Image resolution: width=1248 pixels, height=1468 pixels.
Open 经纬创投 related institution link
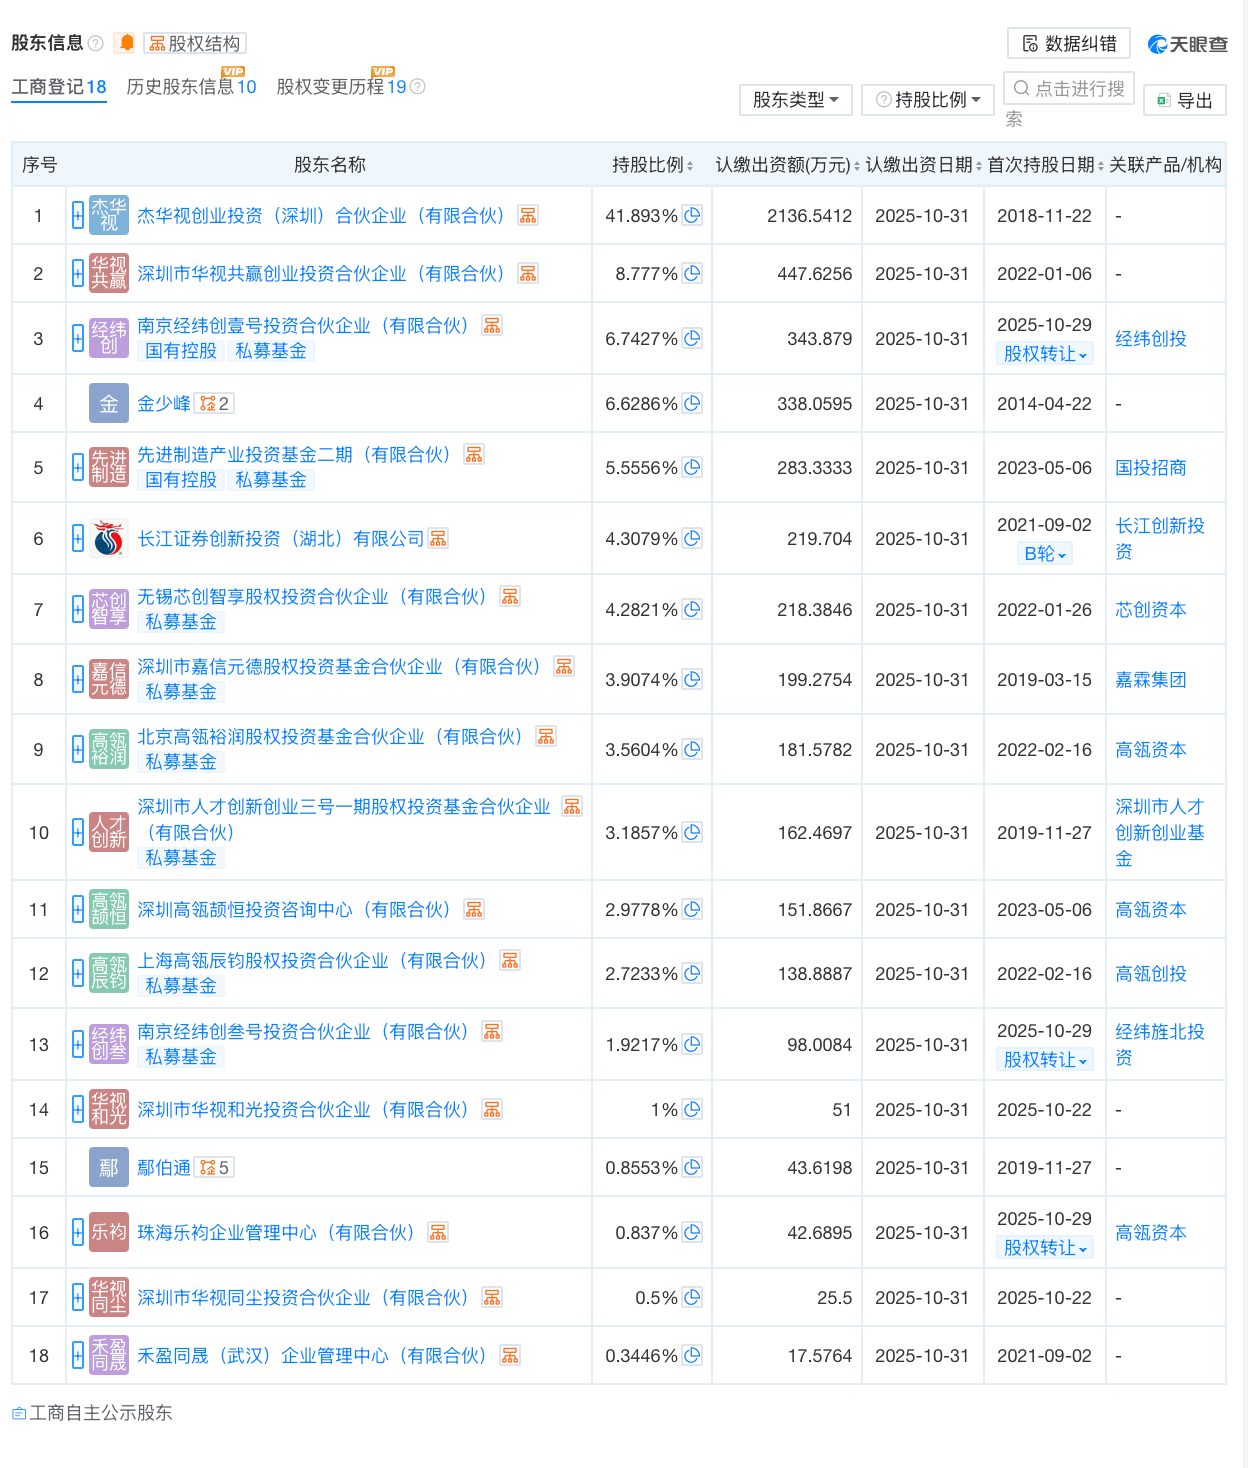(1151, 339)
